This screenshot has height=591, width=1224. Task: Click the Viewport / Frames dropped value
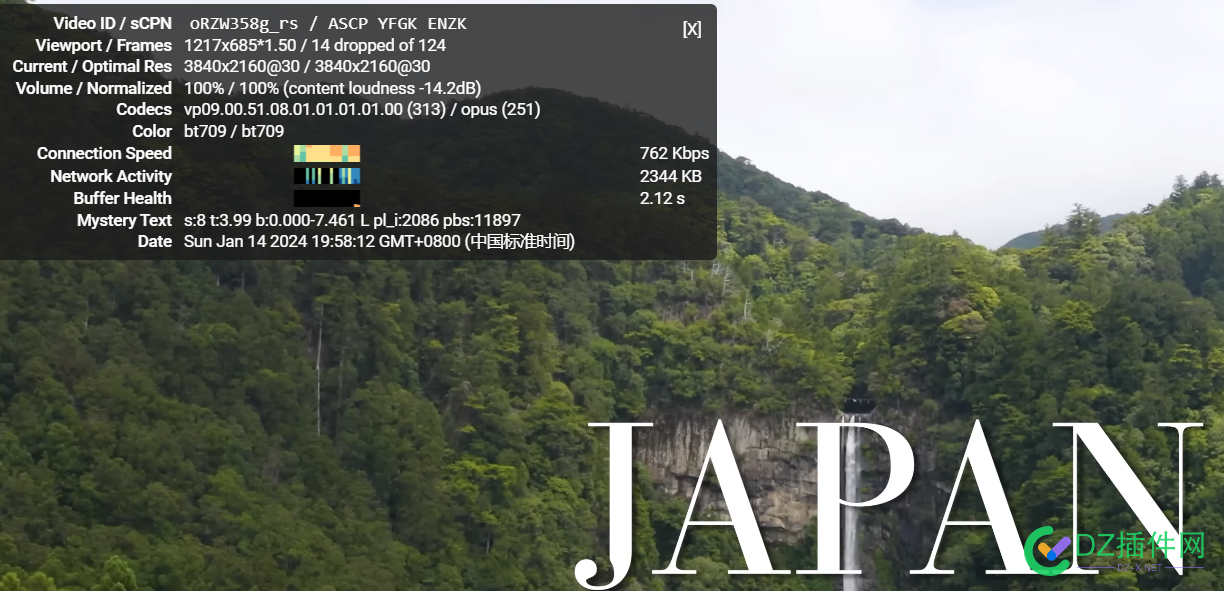tap(315, 45)
